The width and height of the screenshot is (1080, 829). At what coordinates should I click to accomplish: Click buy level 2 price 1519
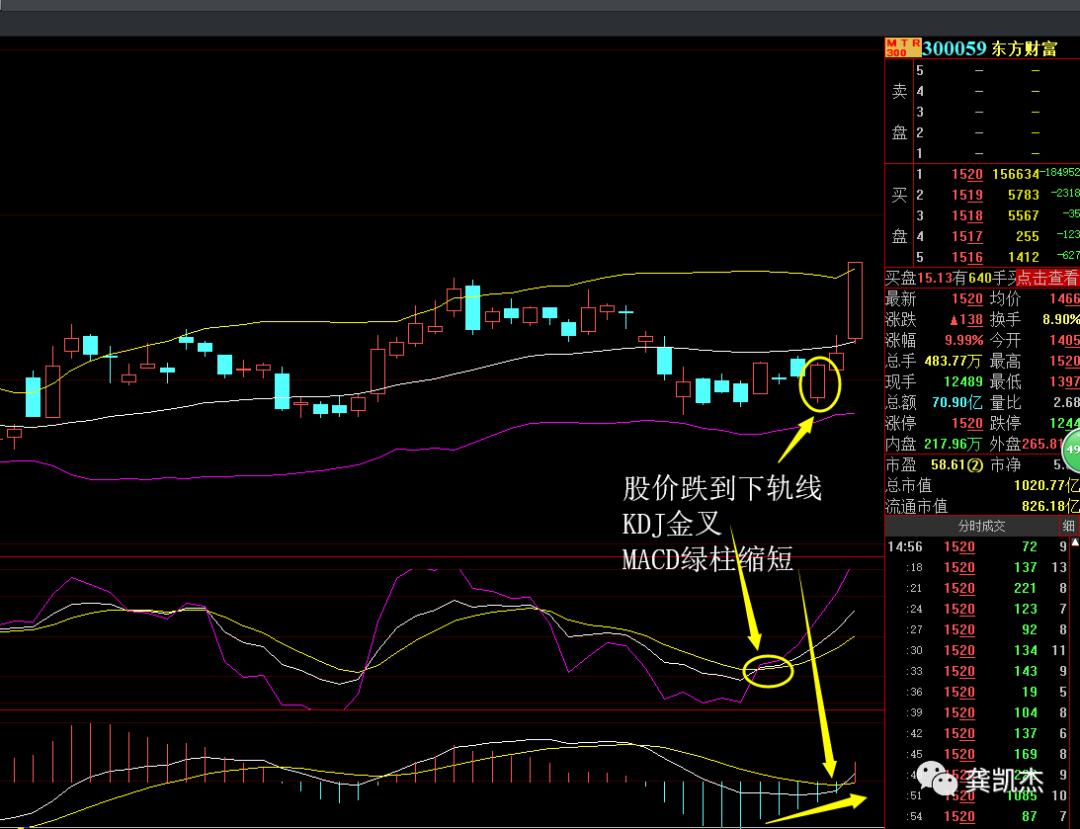click(966, 195)
